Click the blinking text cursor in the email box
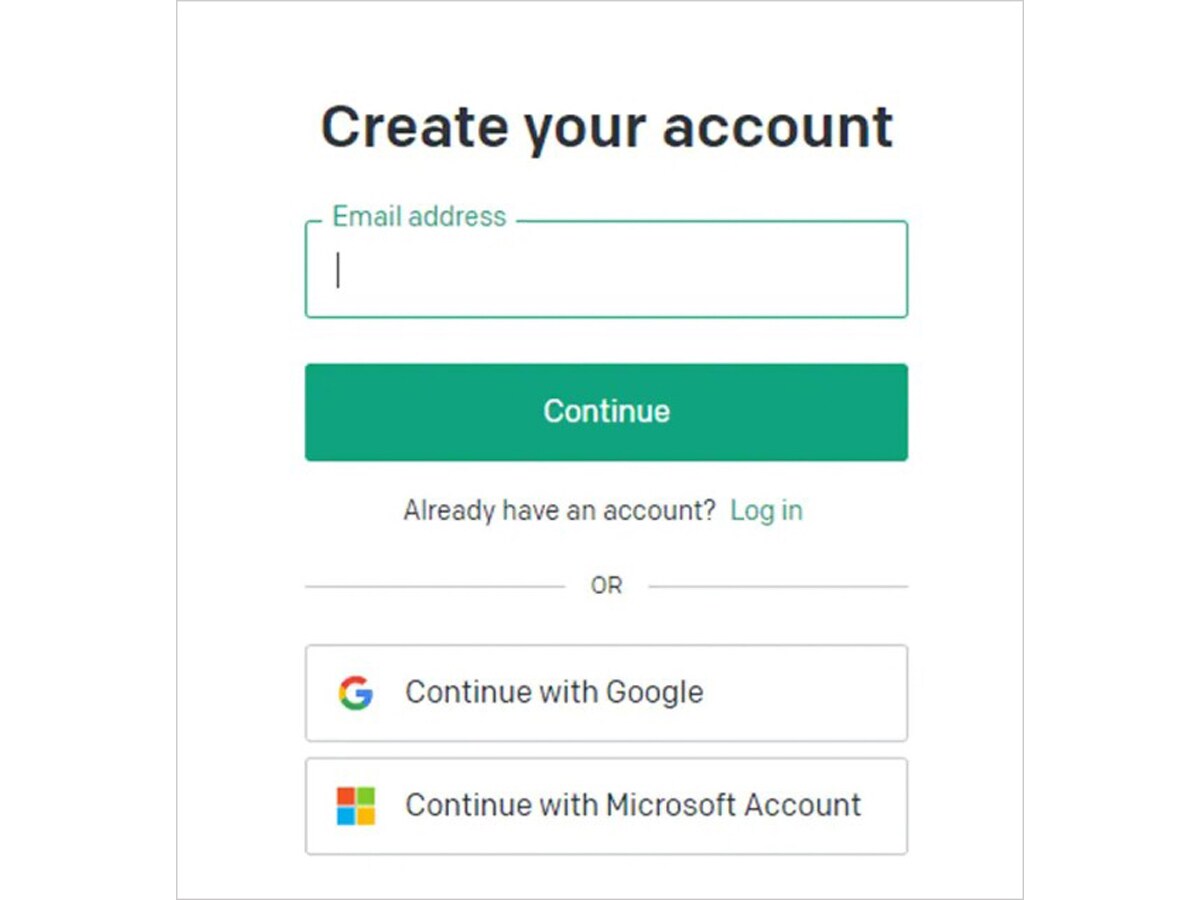The image size is (1200, 900). 338,270
